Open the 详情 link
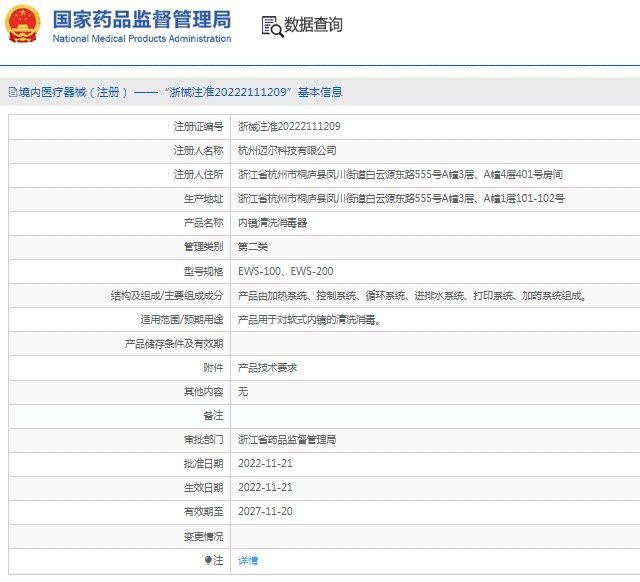 [248, 560]
